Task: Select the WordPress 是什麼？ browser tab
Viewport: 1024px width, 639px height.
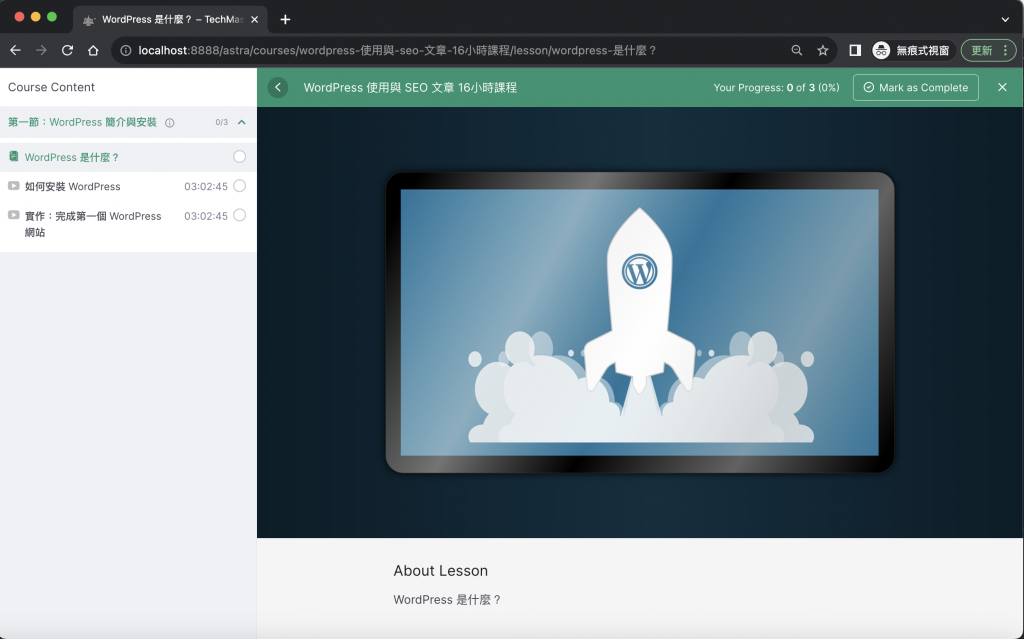Action: tap(171, 20)
